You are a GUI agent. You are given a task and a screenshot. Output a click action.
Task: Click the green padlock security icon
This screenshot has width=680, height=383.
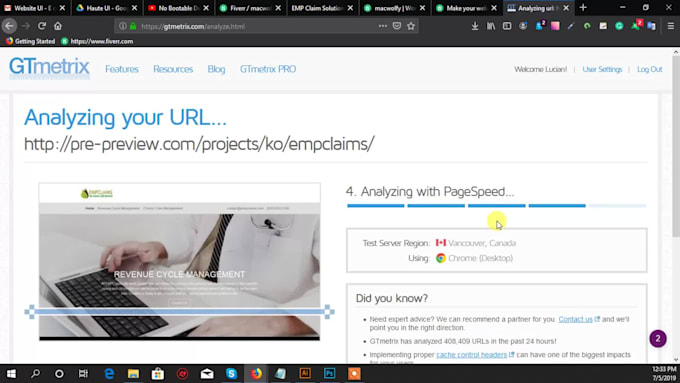coord(133,26)
